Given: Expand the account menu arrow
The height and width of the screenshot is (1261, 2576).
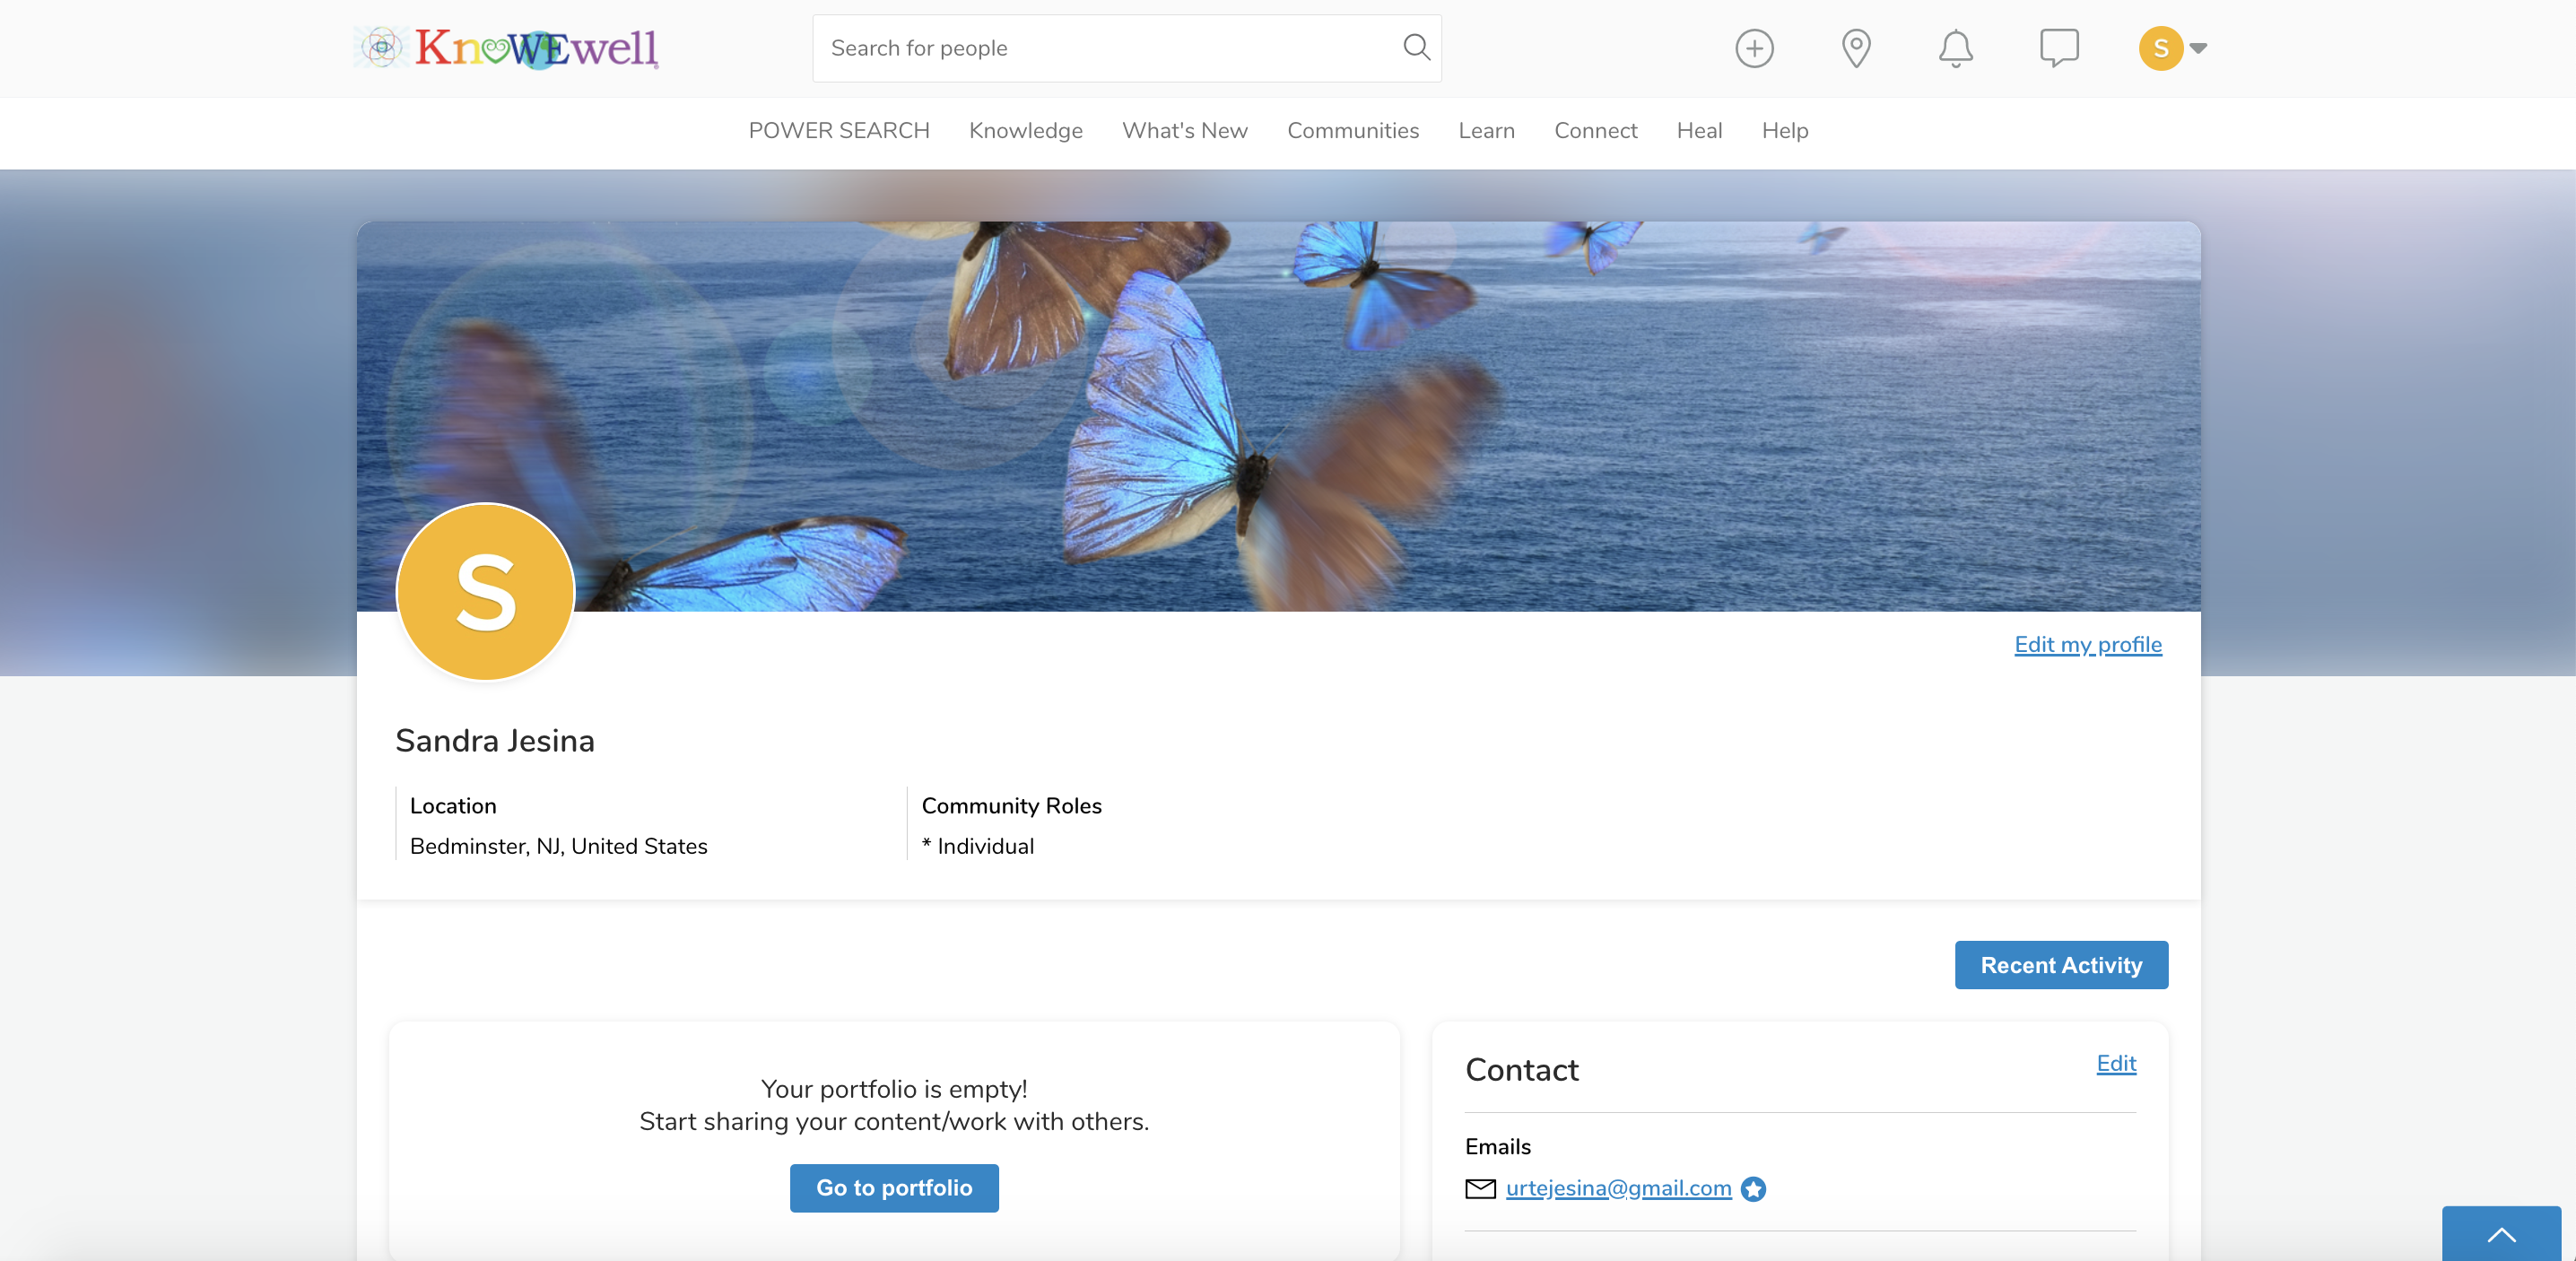Looking at the screenshot, I should coord(2198,48).
